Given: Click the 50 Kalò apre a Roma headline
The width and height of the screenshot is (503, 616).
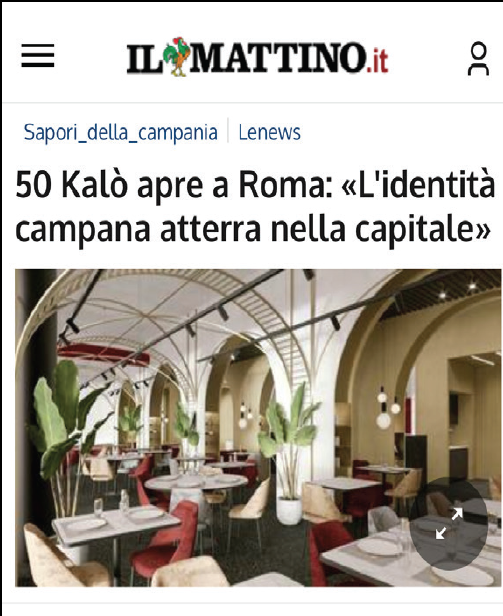Looking at the screenshot, I should click(255, 207).
